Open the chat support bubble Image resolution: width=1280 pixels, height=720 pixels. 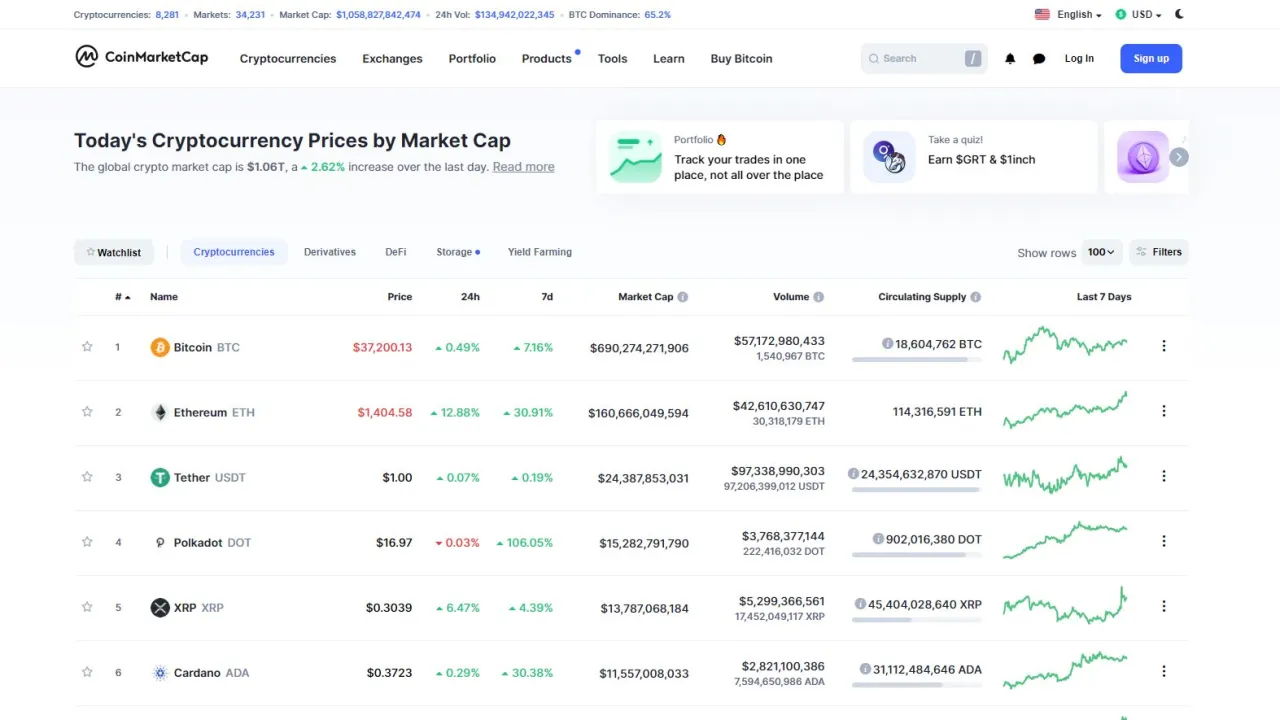pyautogui.click(x=1038, y=58)
